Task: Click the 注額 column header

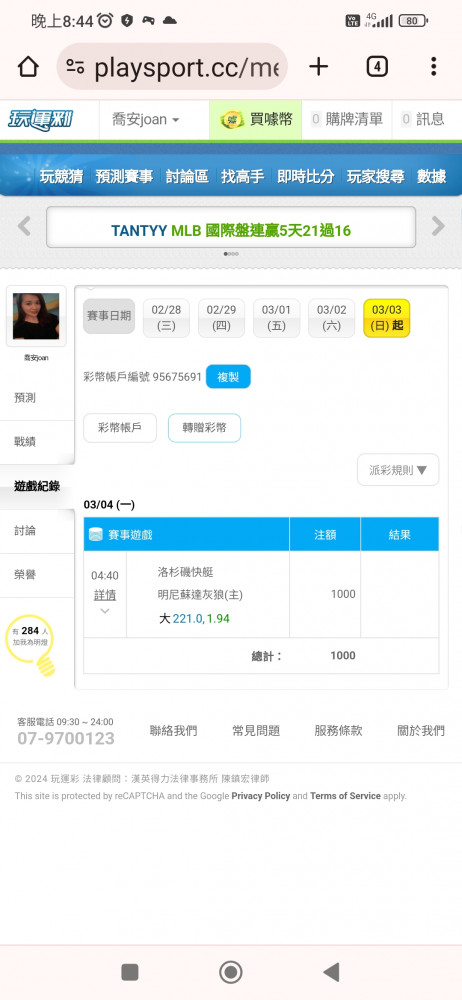Action: (325, 534)
